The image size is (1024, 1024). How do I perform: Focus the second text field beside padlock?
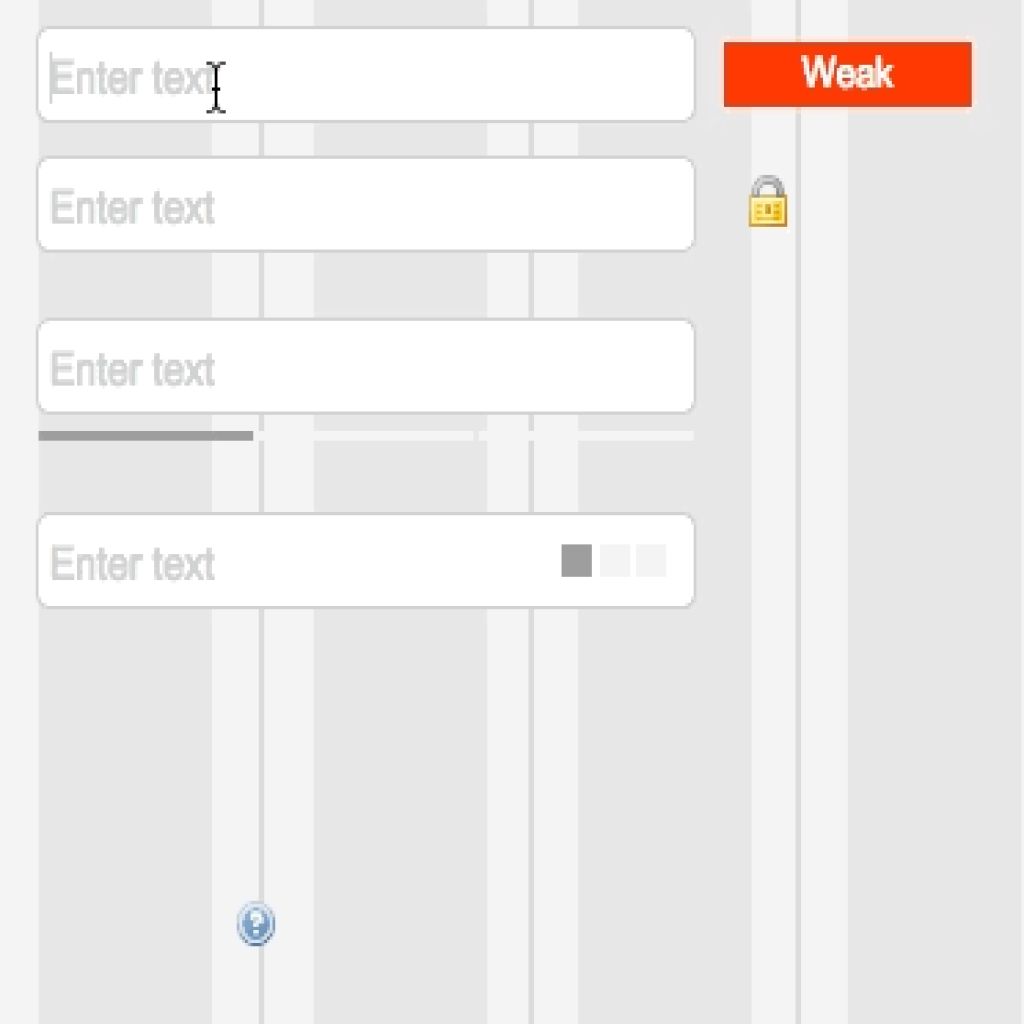click(366, 204)
